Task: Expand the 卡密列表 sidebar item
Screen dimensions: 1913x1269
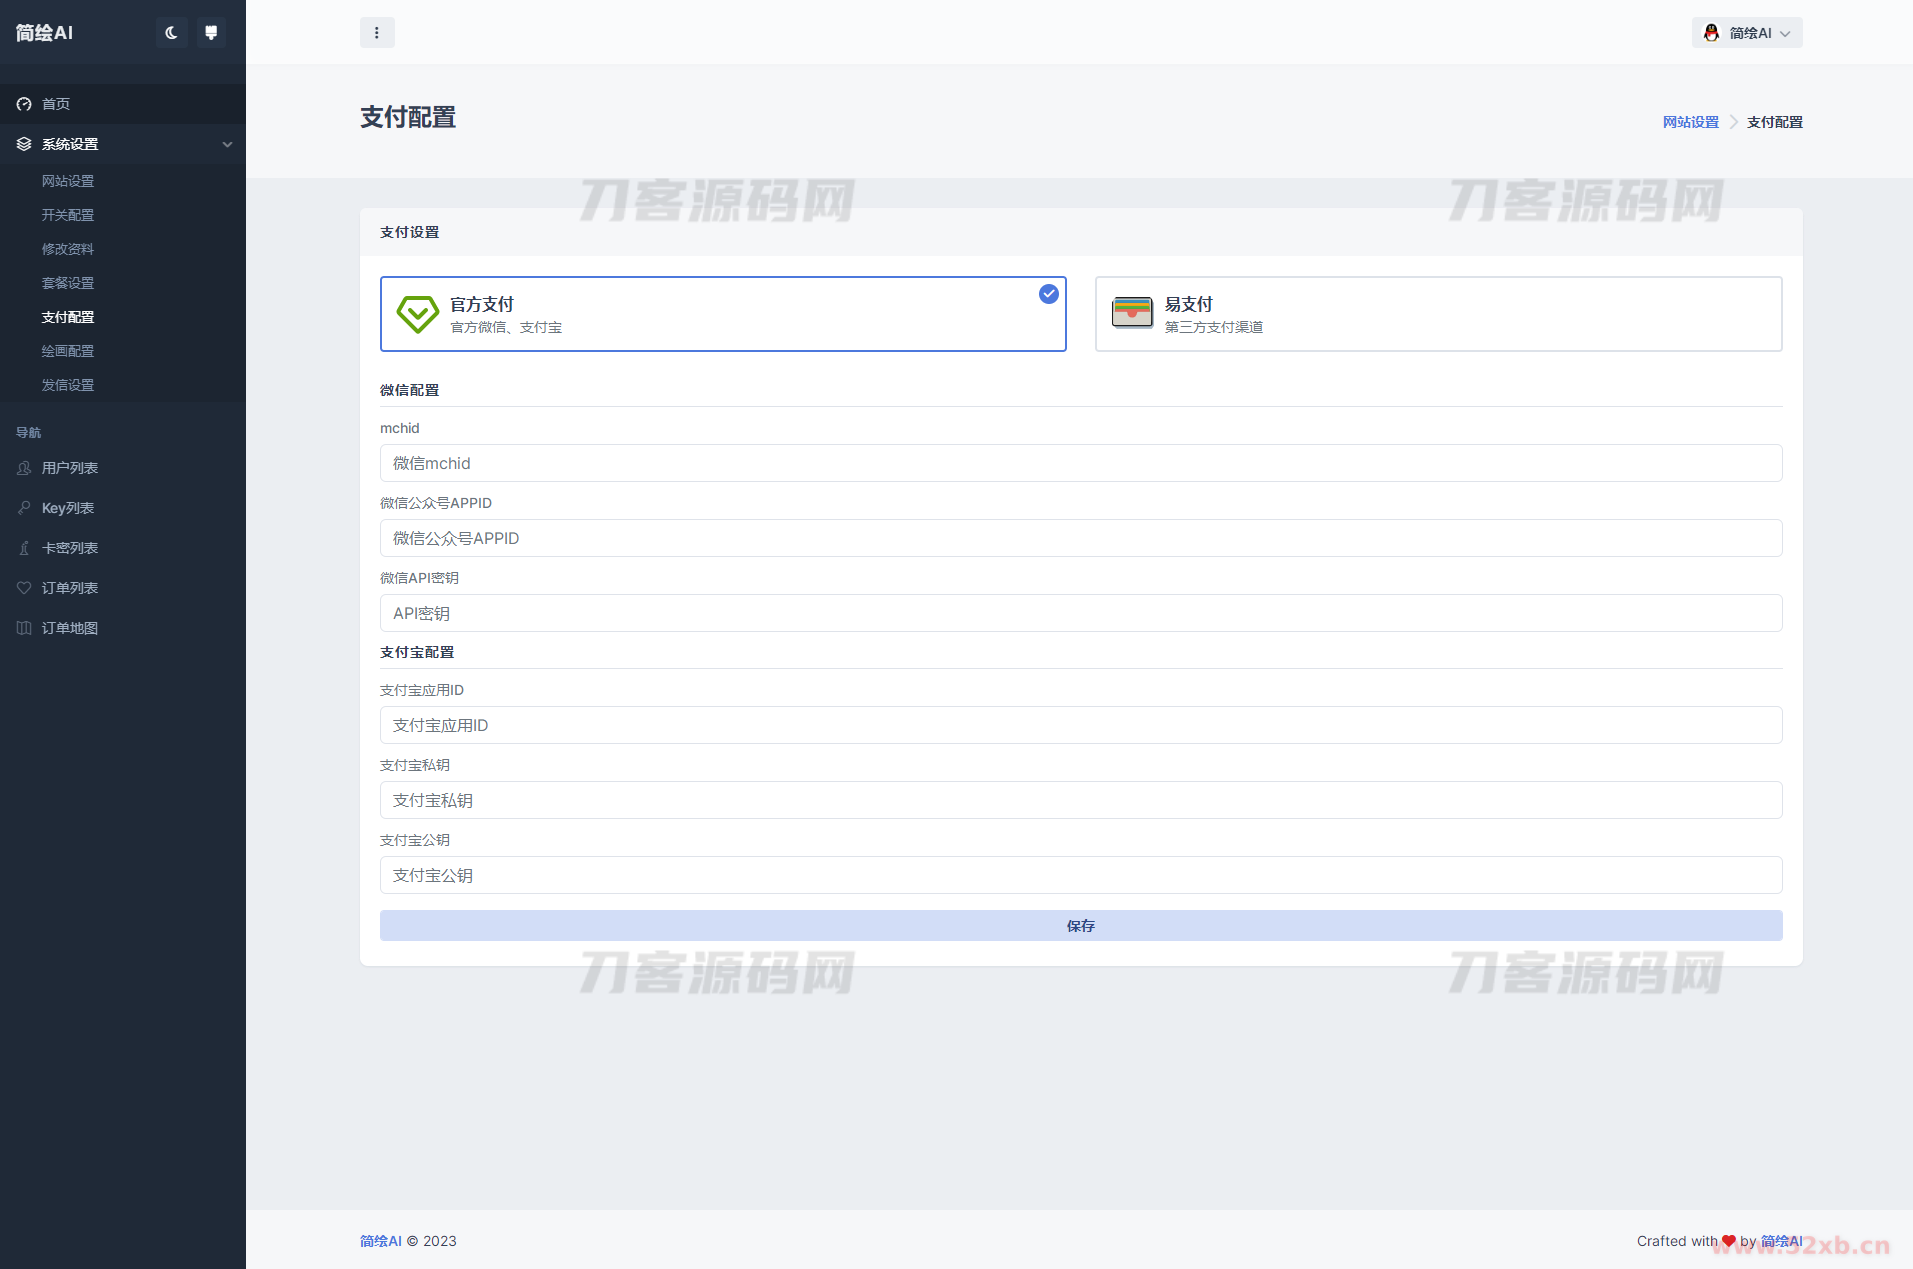Action: [x=70, y=548]
